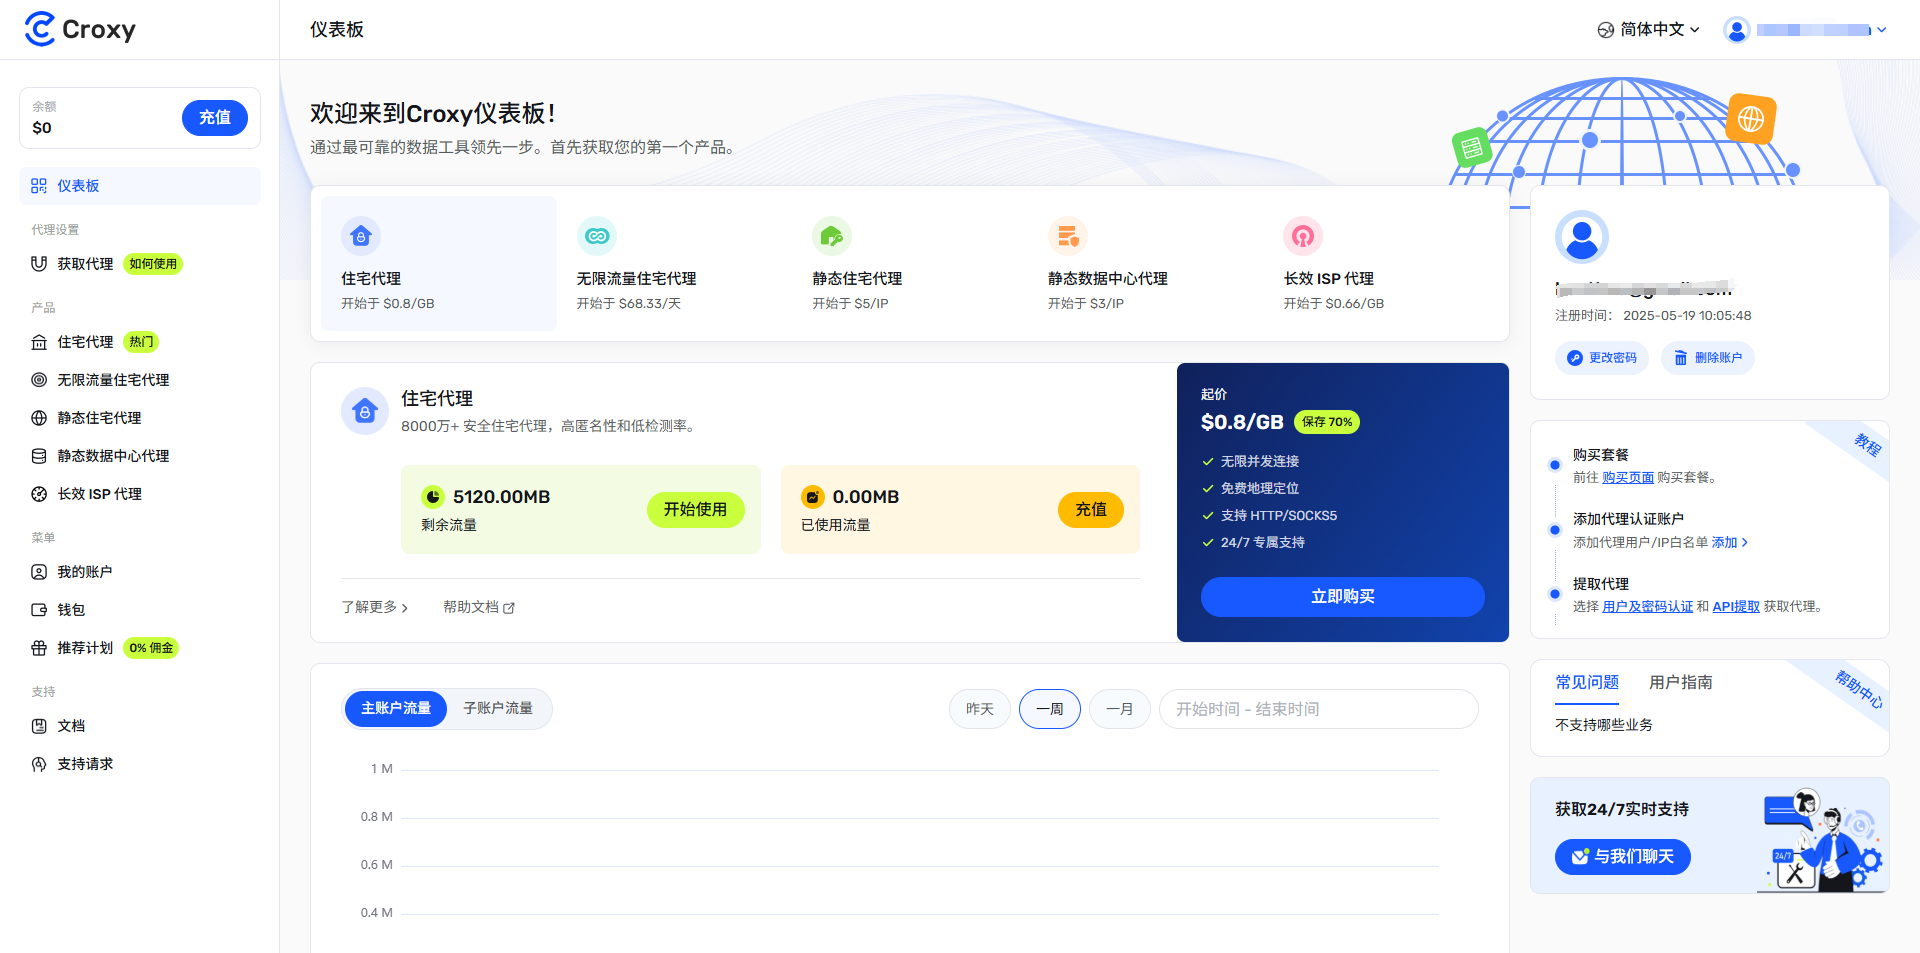This screenshot has height=953, width=1920.
Task: Click the green icon on 静态住宅代理 card
Action: click(x=832, y=236)
